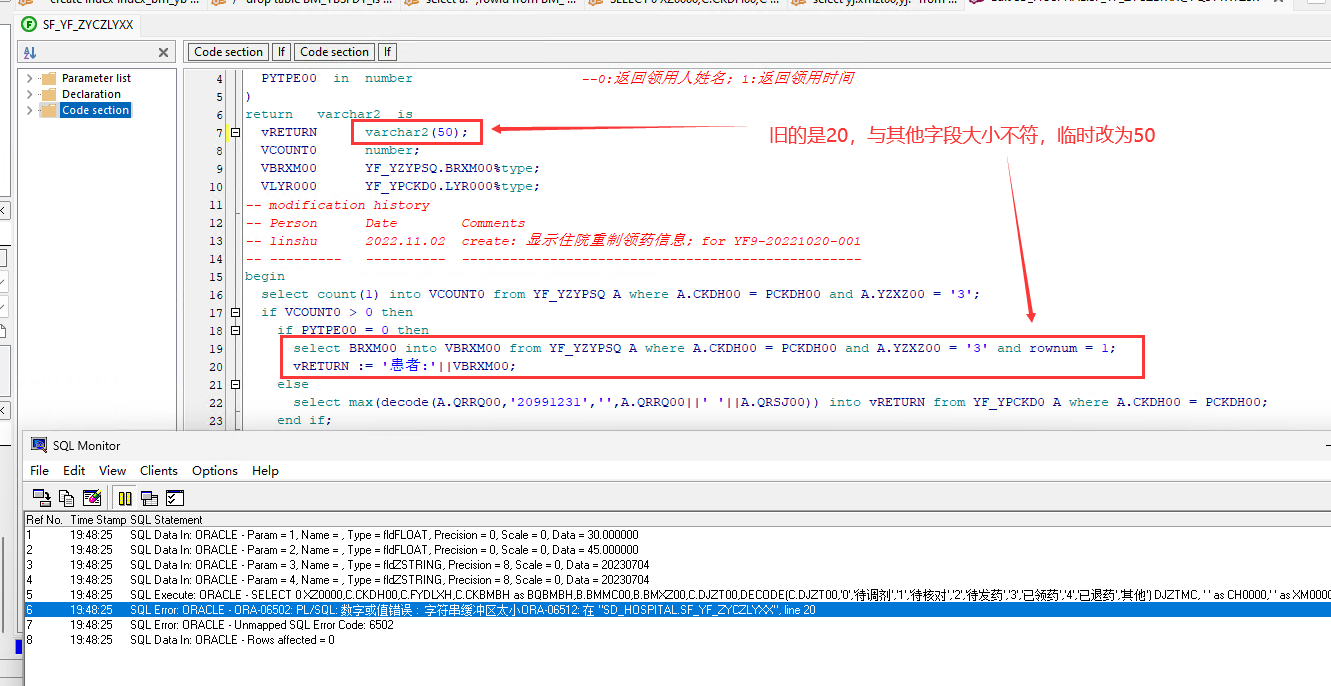Switch to the 'SELECT 0 XZ0000,C.CKDH00' window tab
The width and height of the screenshot is (1331, 686).
point(685,3)
